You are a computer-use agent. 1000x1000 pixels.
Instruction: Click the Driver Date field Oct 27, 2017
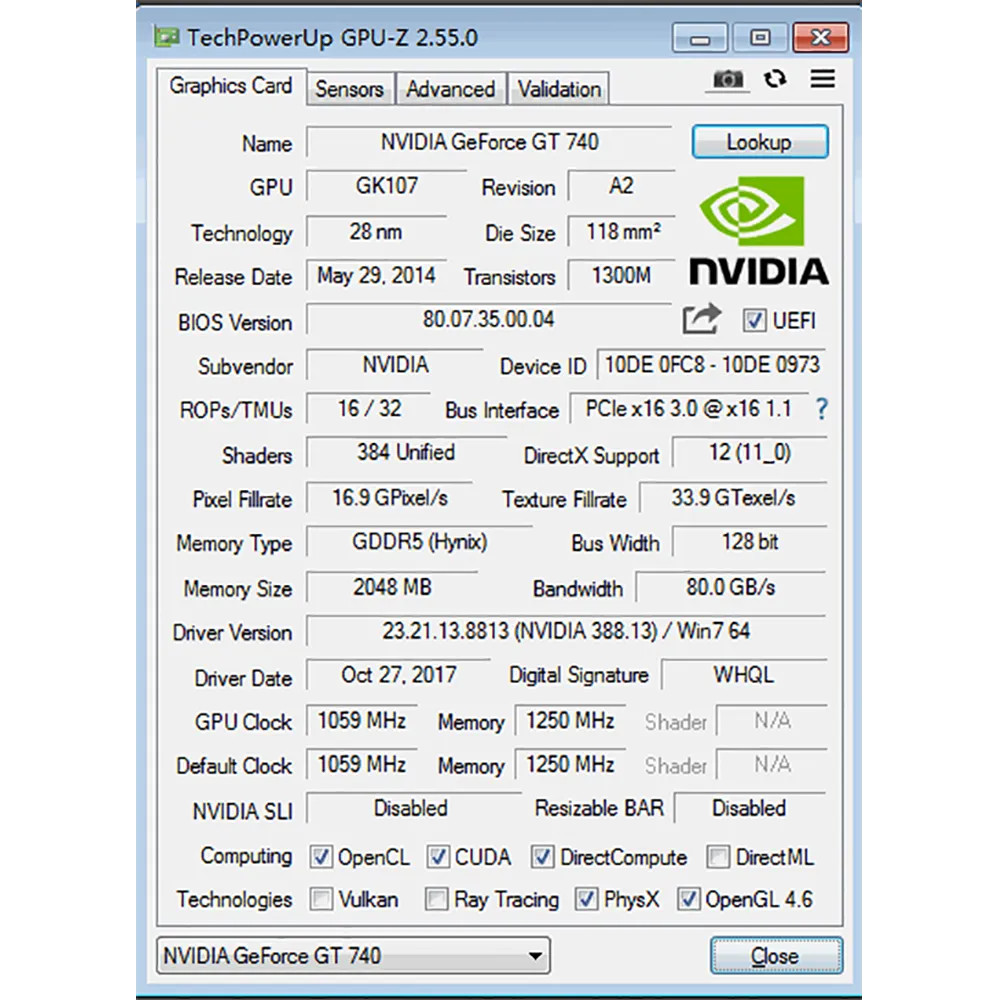[x=399, y=675]
